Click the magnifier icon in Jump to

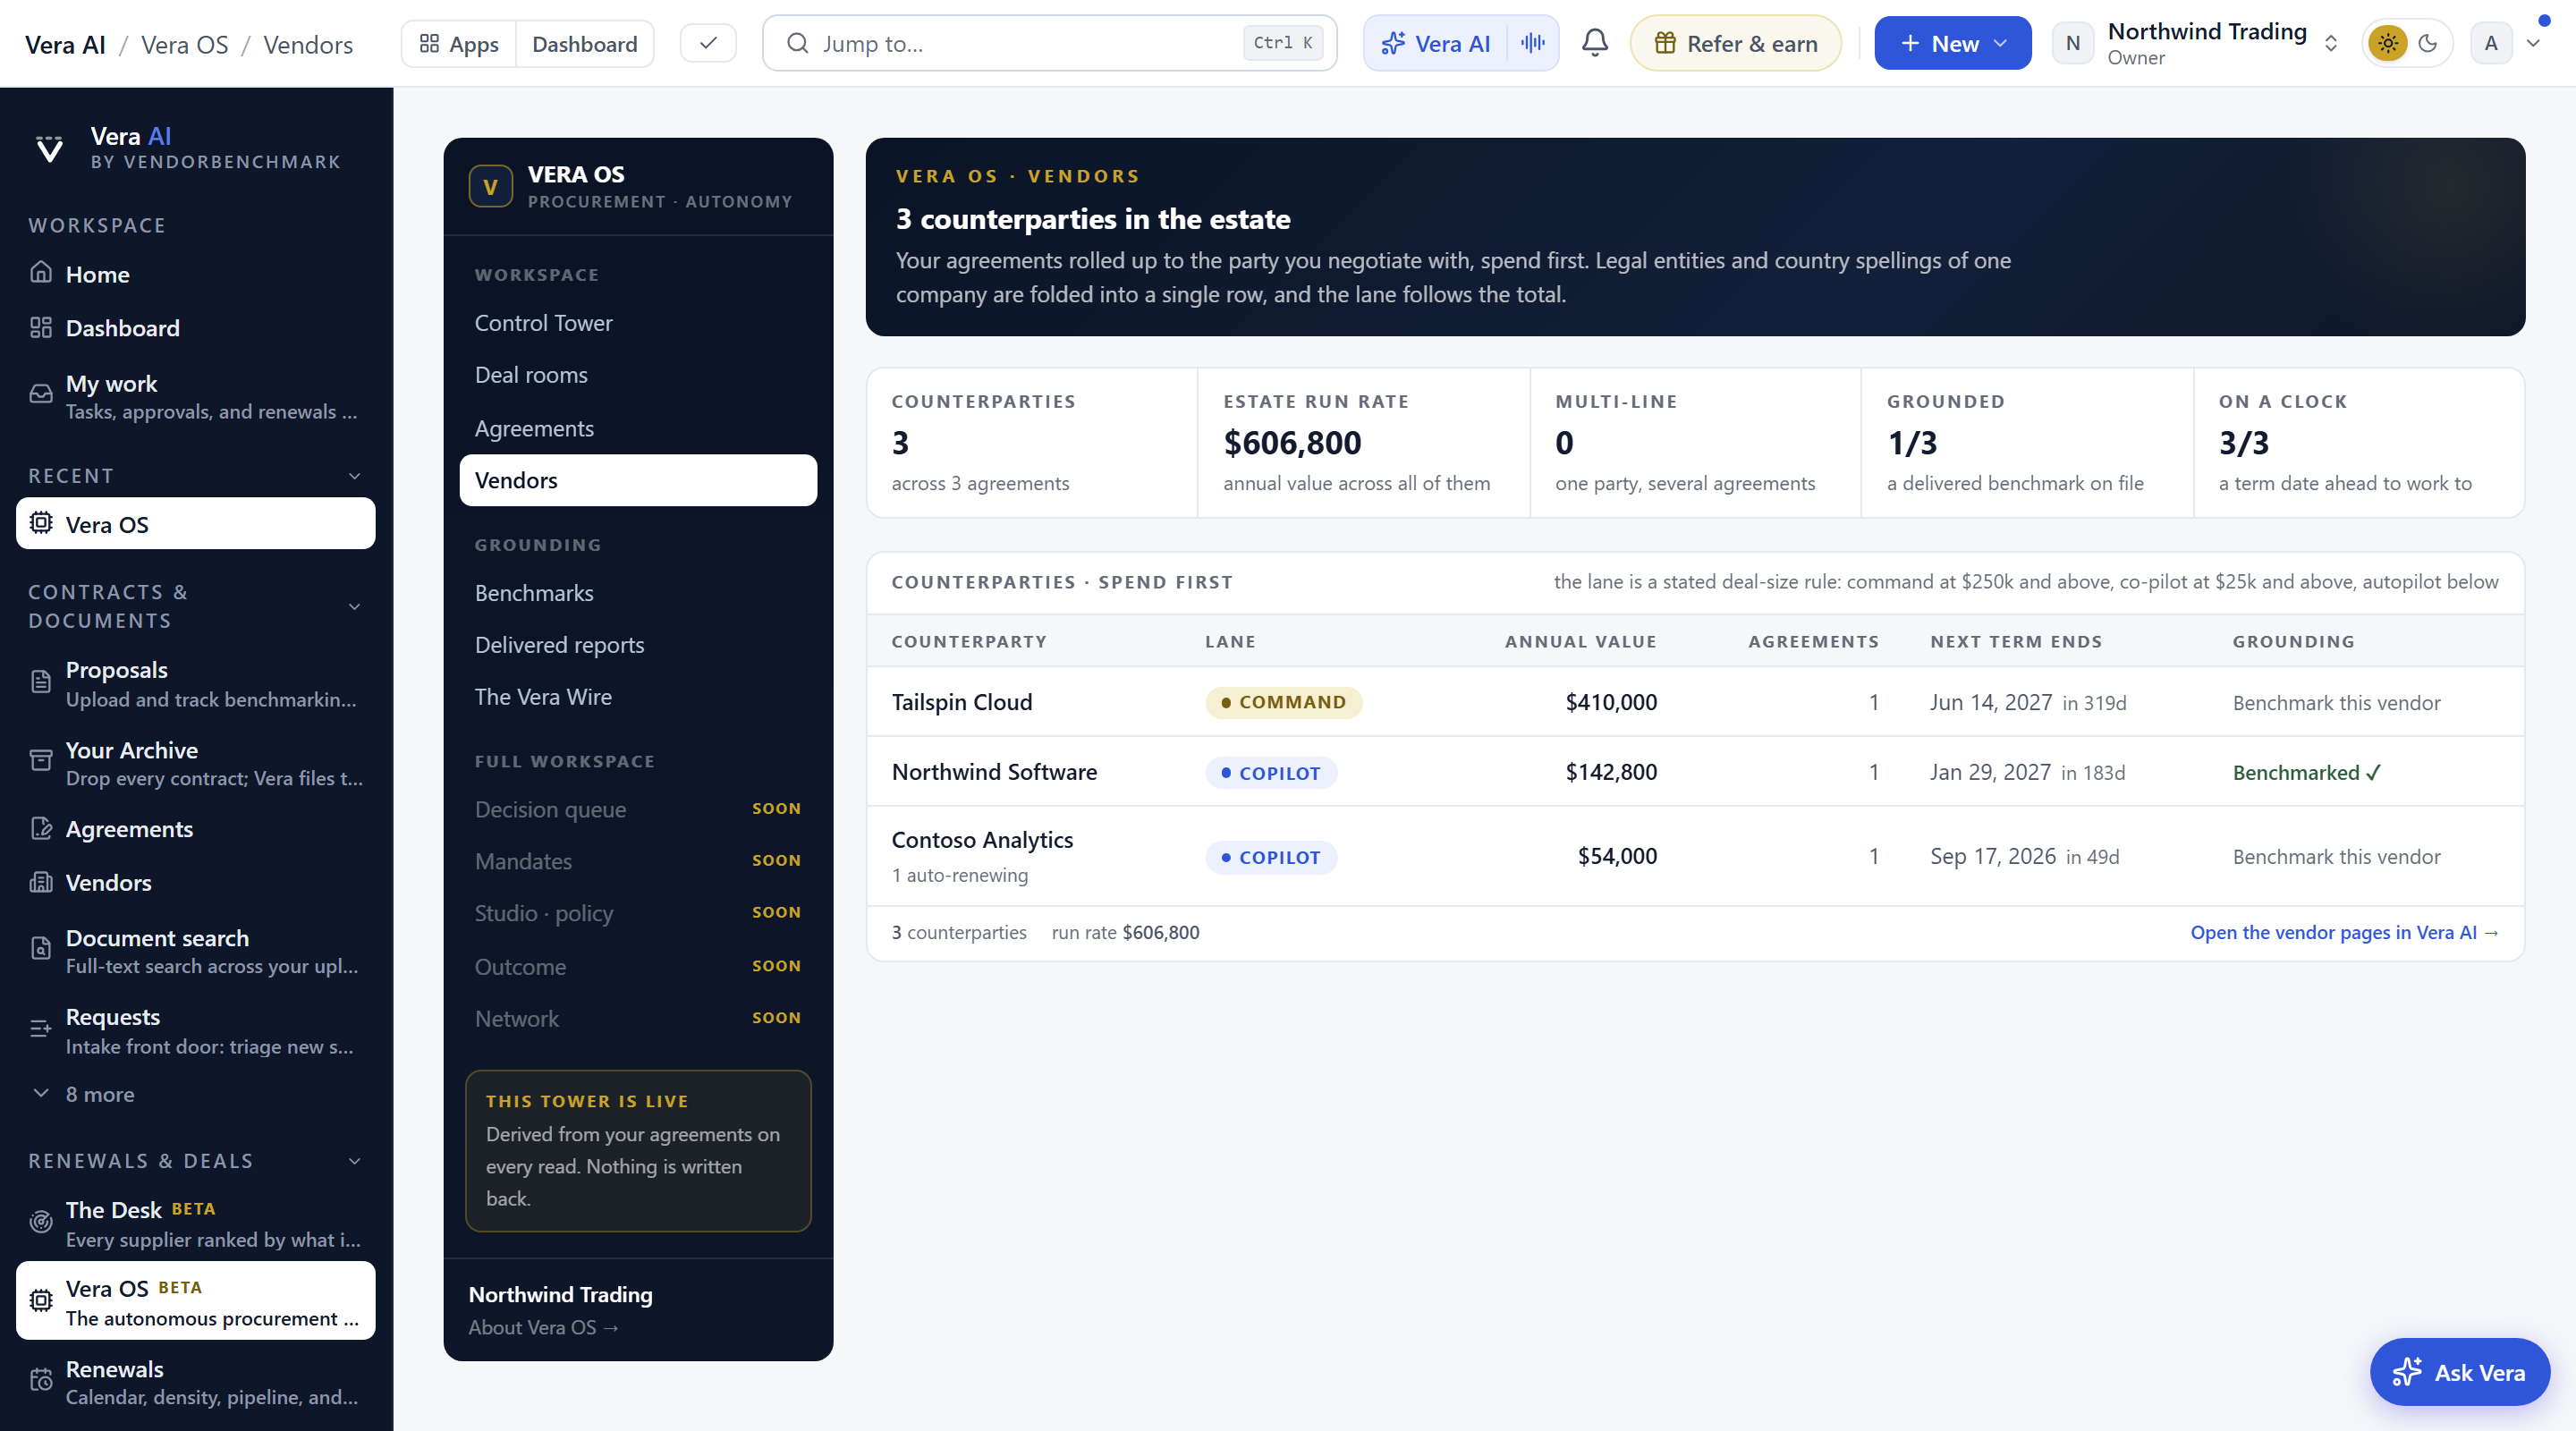pos(797,43)
